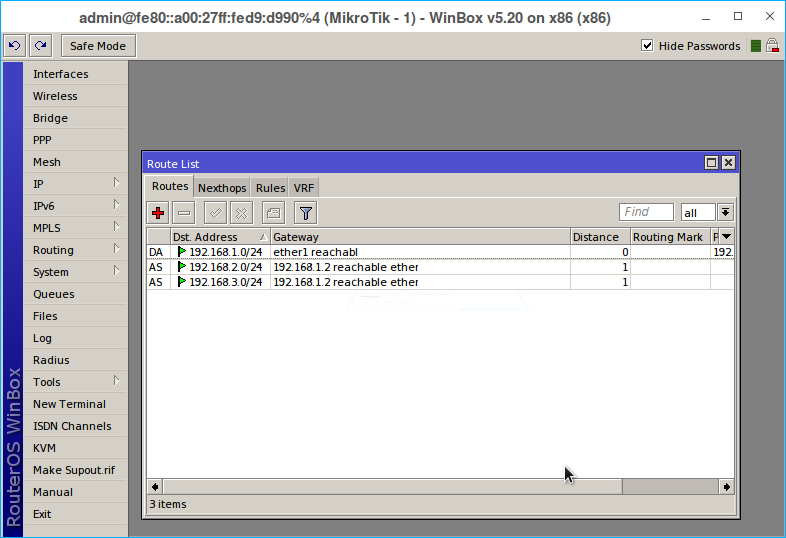The image size is (786, 538).
Task: Close the Route List window
Action: click(728, 162)
